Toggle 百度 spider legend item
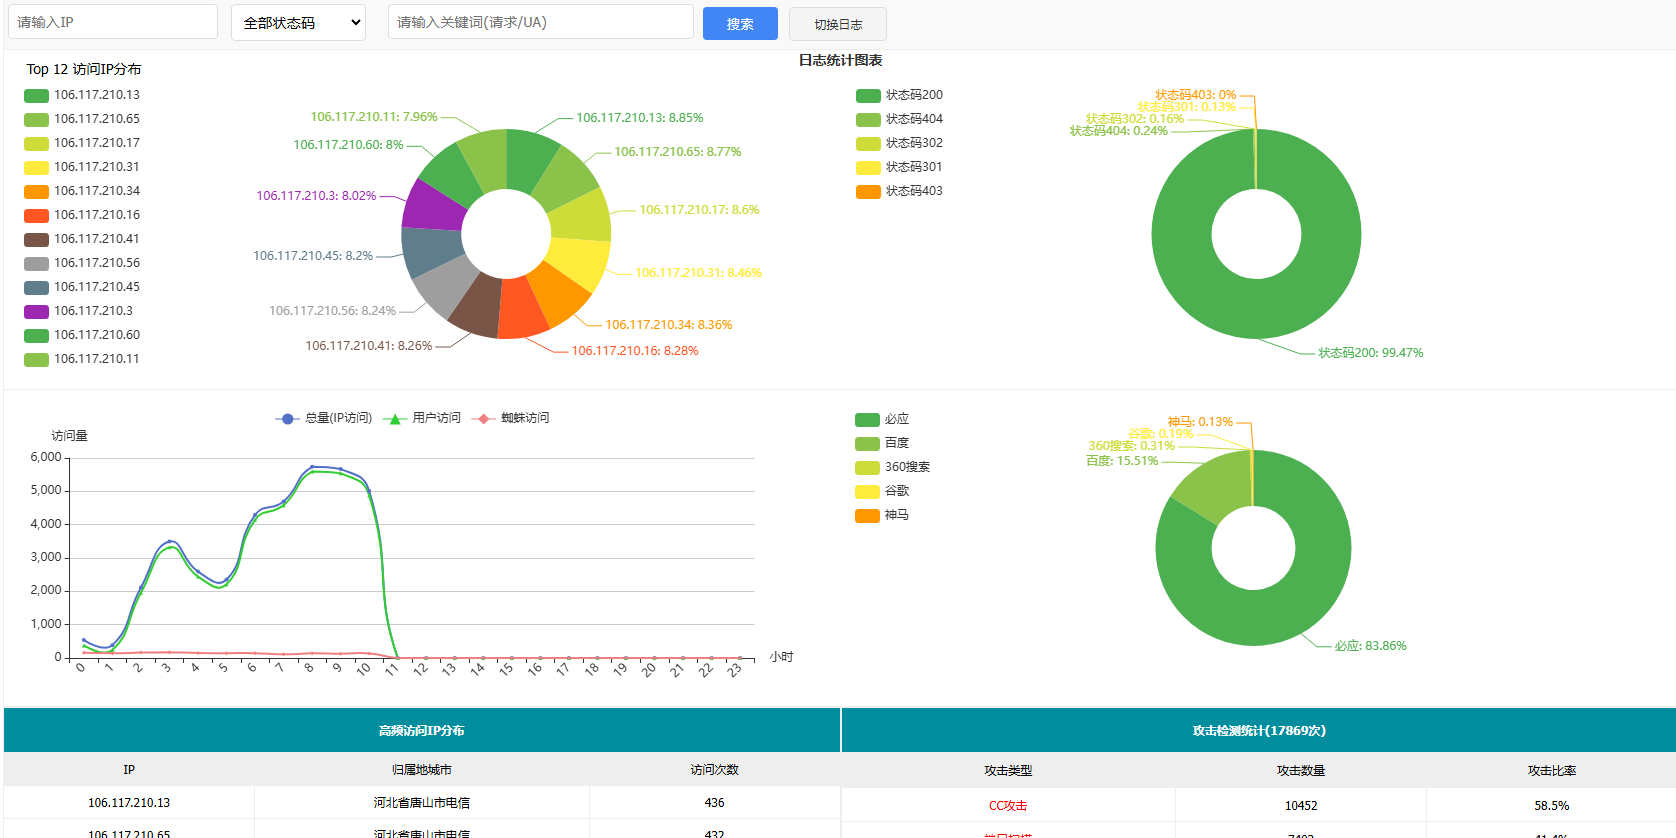Screen dimensions: 1676x838 882,443
